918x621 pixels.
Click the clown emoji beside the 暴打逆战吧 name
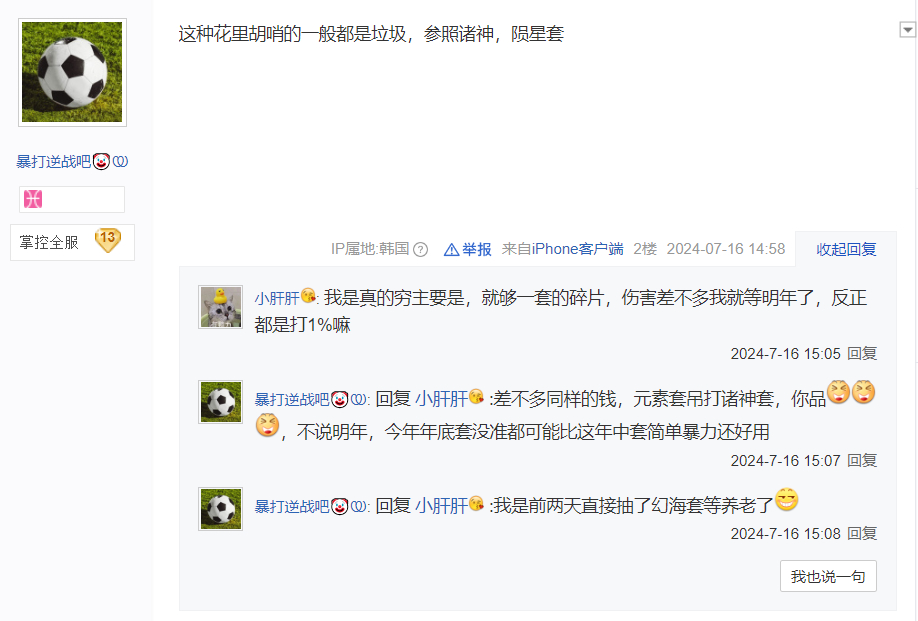tap(101, 162)
